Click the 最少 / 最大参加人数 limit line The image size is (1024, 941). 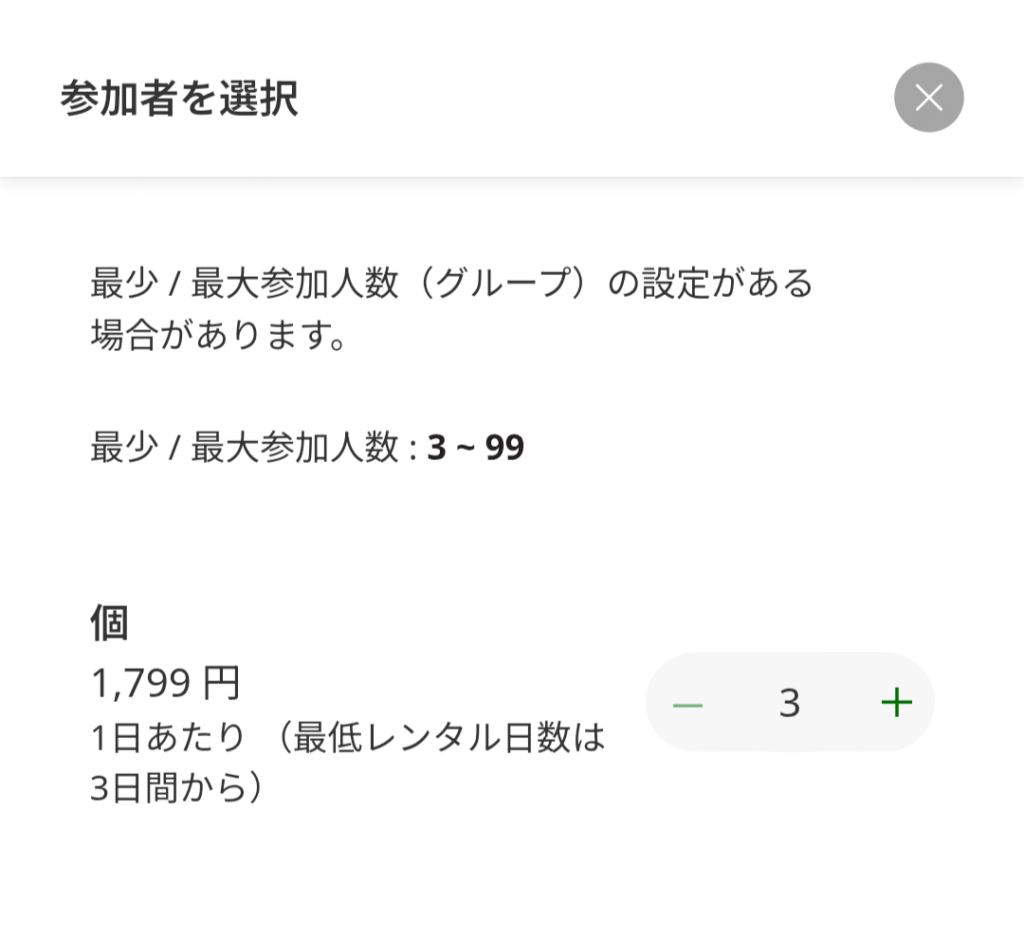[x=307, y=447]
